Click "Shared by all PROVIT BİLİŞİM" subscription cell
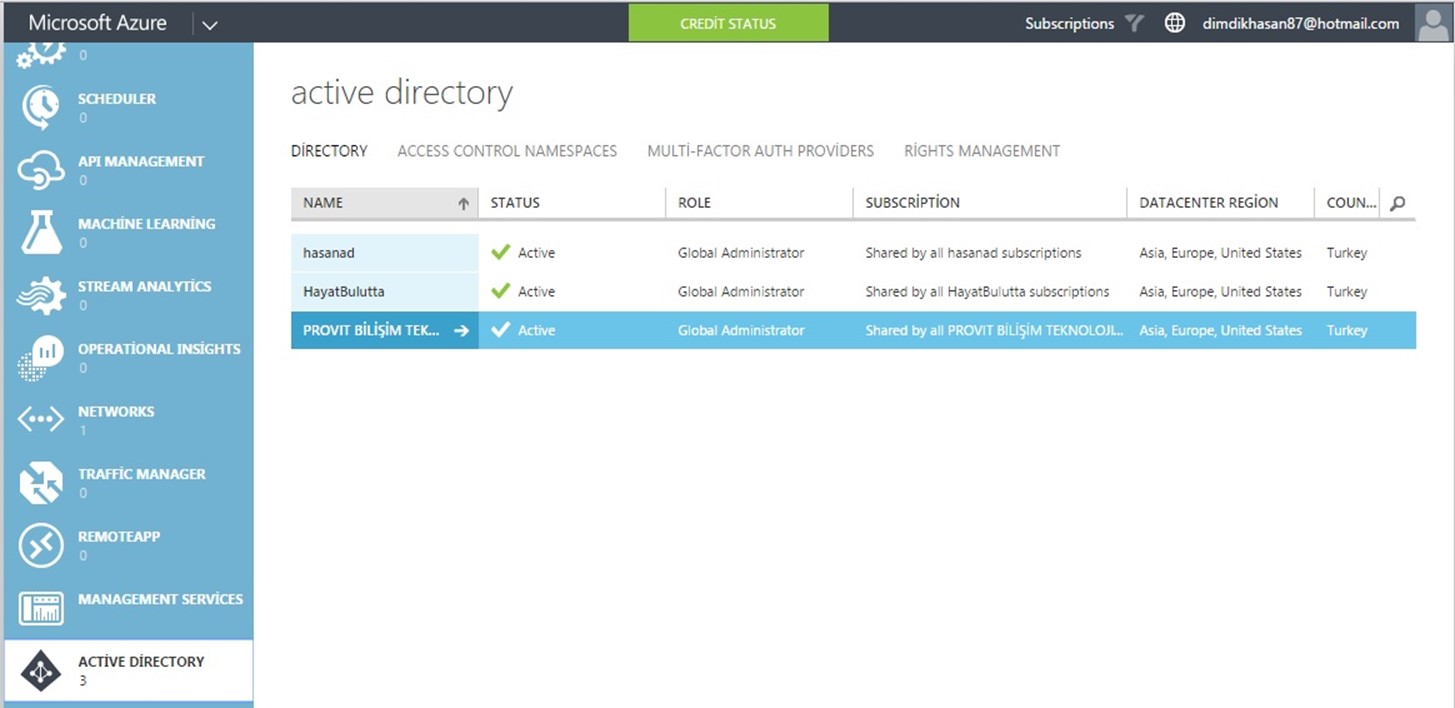The width and height of the screenshot is (1455, 708). click(994, 330)
